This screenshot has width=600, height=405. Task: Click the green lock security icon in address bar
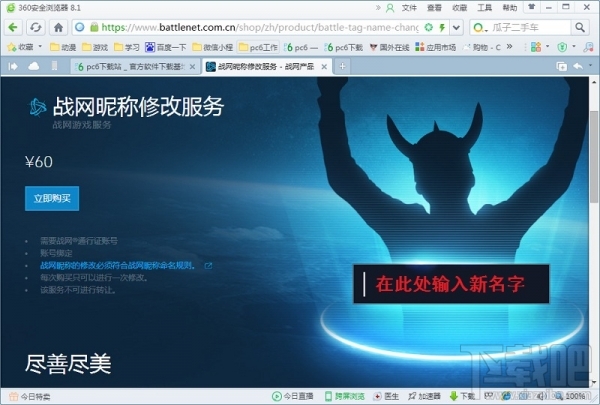(x=94, y=27)
